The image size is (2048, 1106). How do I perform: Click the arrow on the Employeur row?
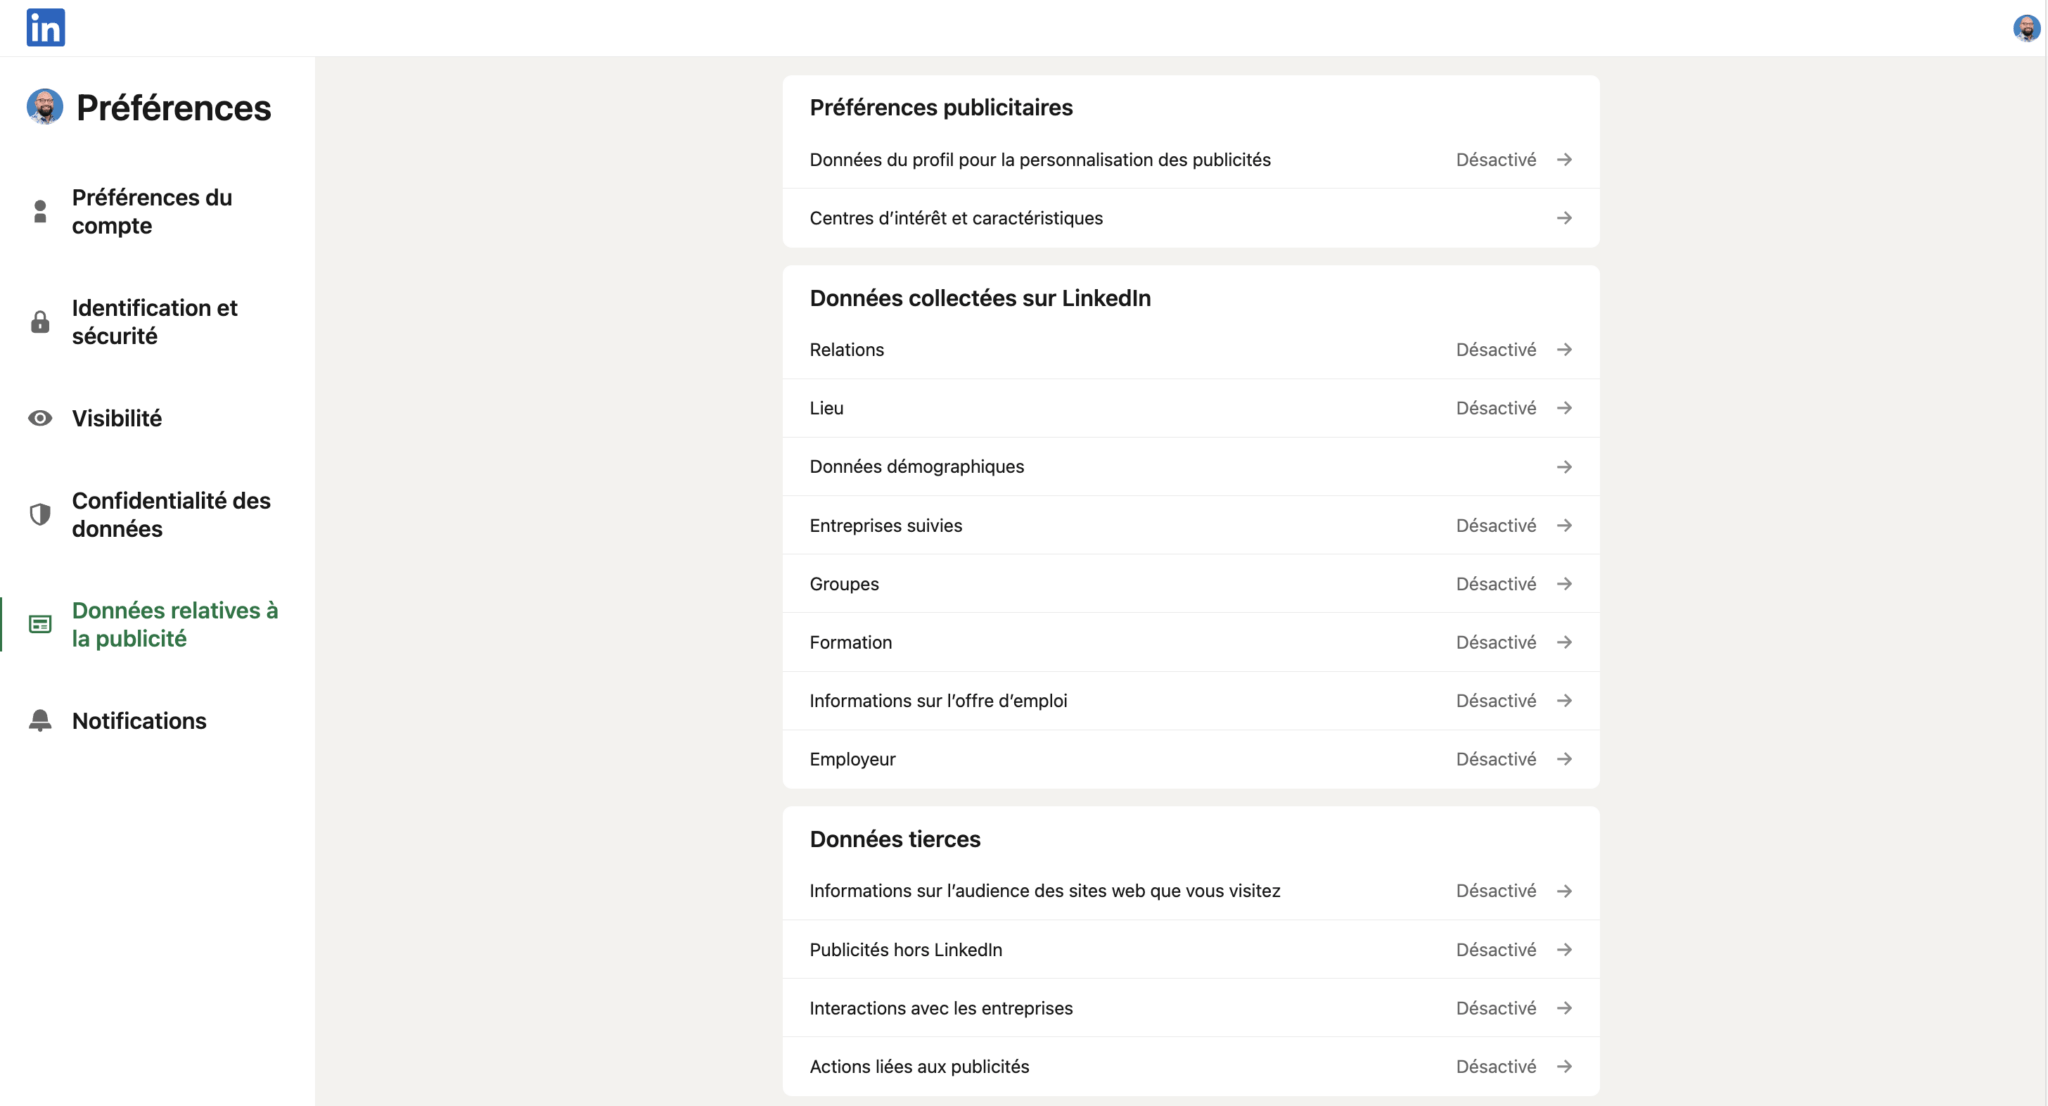(x=1564, y=759)
